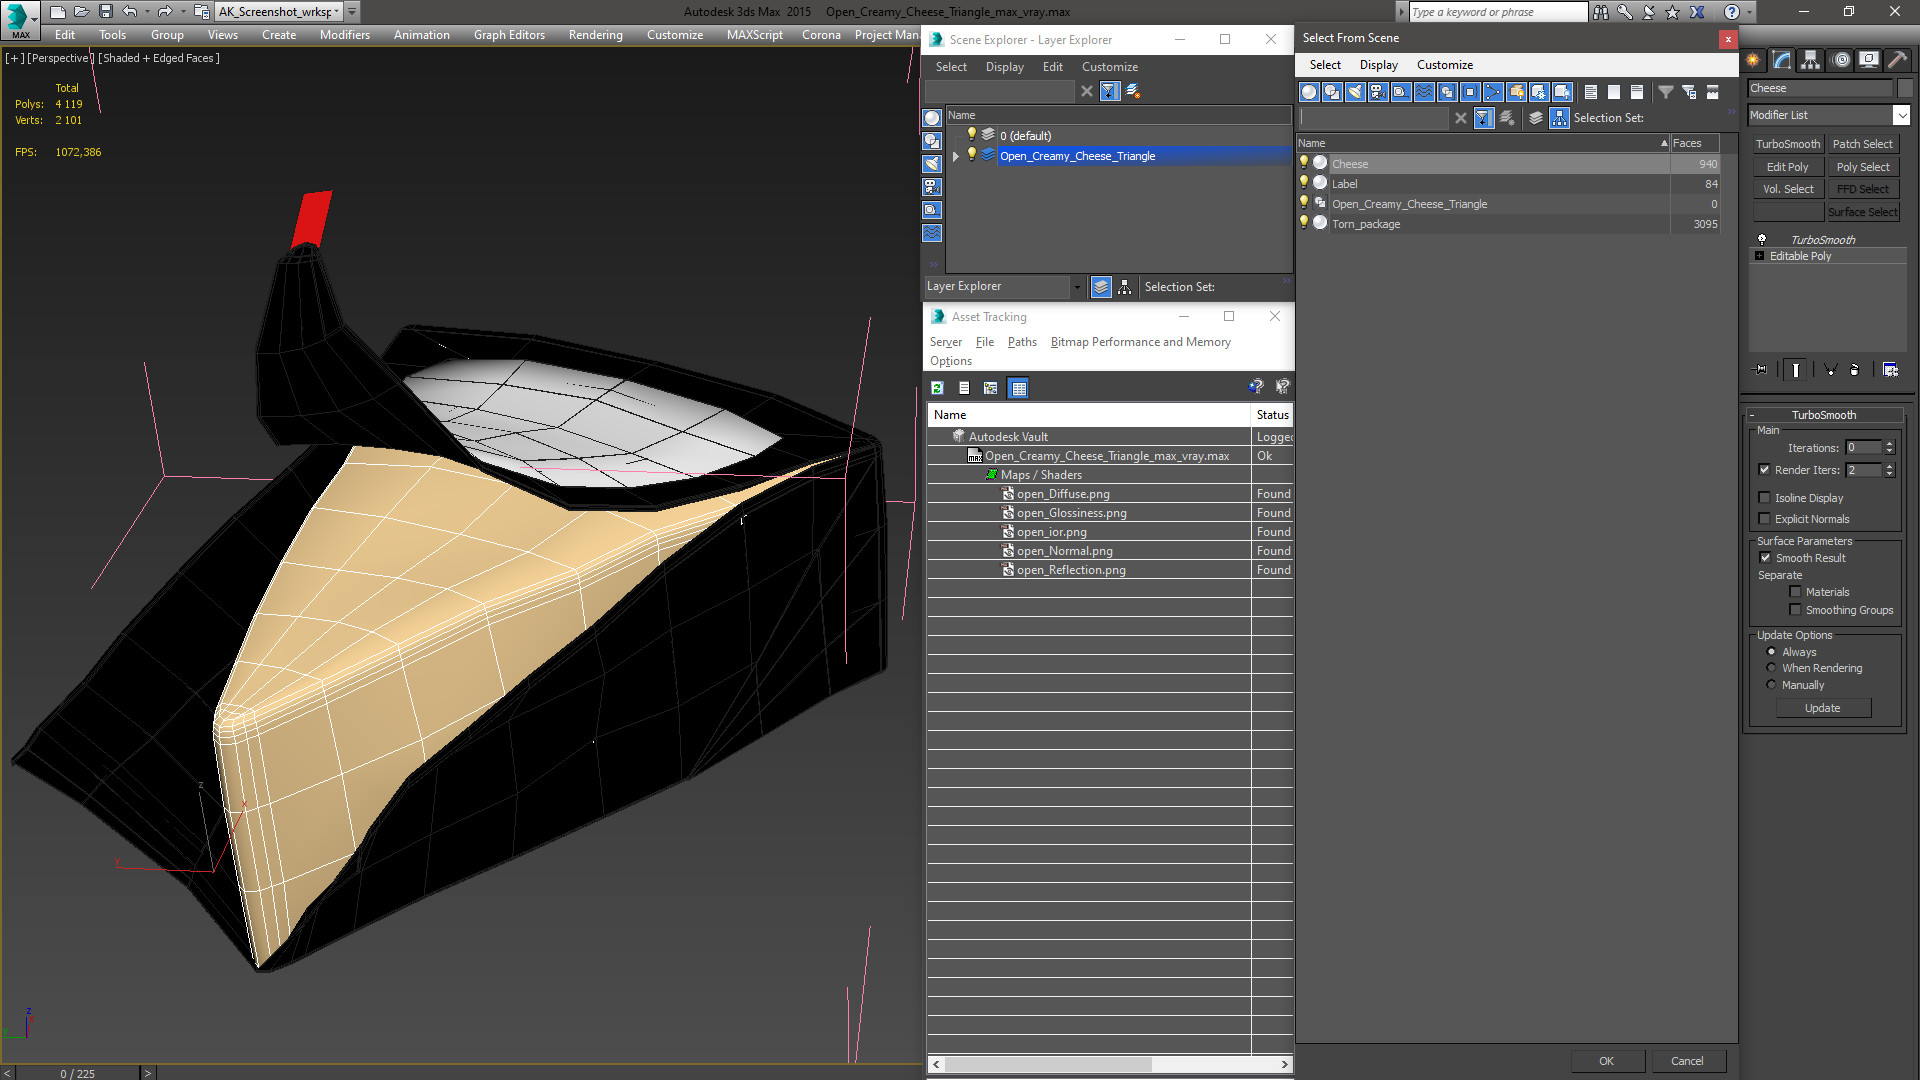Select When Rendering update option
The height and width of the screenshot is (1080, 1920).
coord(1771,668)
